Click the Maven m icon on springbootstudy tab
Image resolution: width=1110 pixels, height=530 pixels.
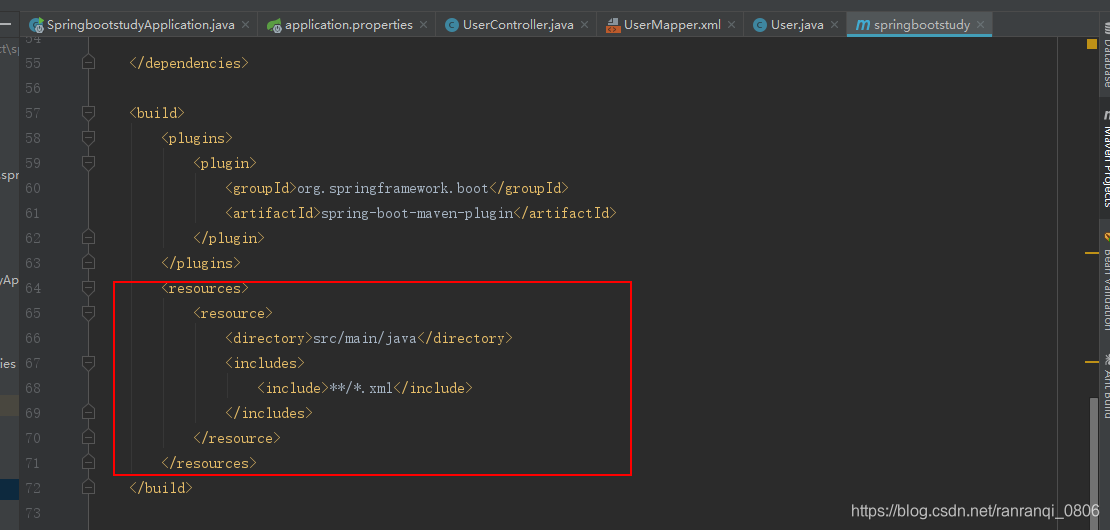863,25
